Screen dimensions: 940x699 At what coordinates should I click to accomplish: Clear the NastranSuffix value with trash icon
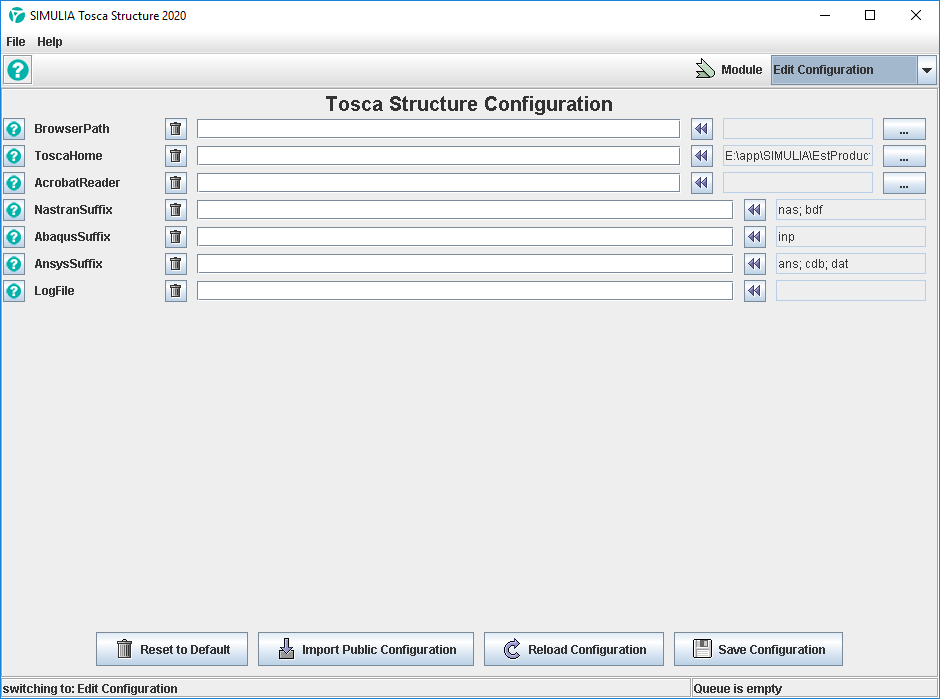pyautogui.click(x=176, y=210)
